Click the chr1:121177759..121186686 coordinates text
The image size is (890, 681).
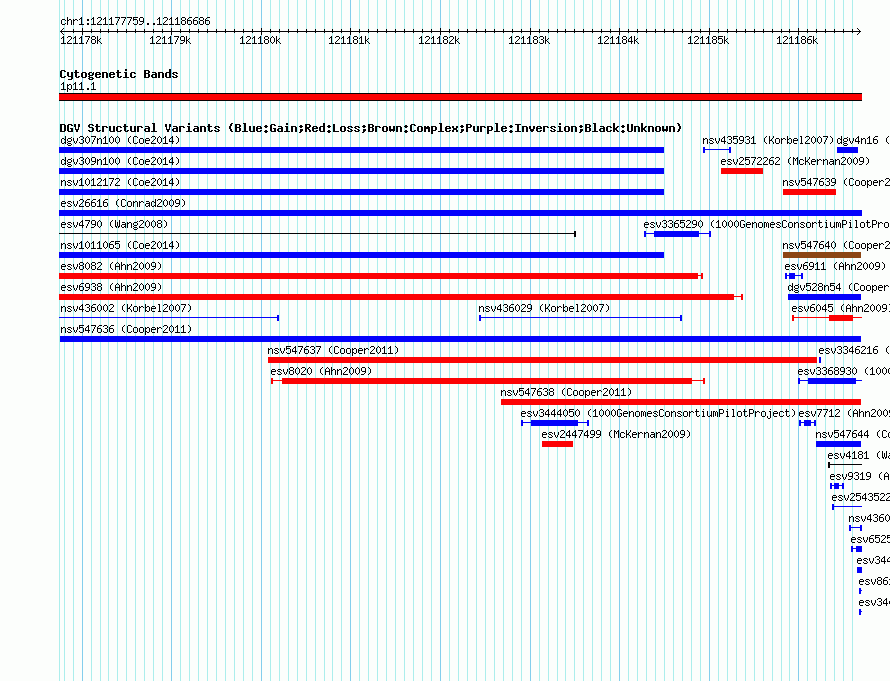click(x=135, y=21)
